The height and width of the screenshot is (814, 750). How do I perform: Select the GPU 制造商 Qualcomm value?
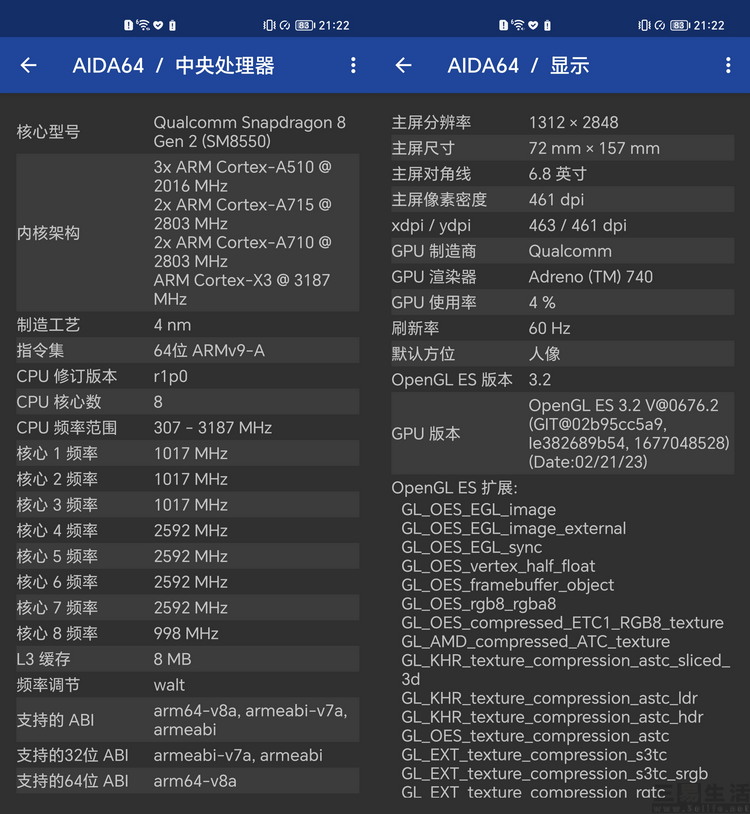pos(570,251)
